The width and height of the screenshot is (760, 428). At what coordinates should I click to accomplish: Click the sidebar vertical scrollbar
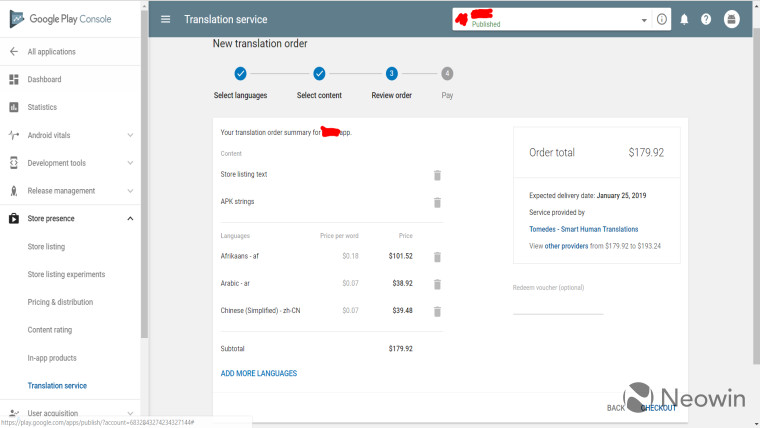[144, 174]
